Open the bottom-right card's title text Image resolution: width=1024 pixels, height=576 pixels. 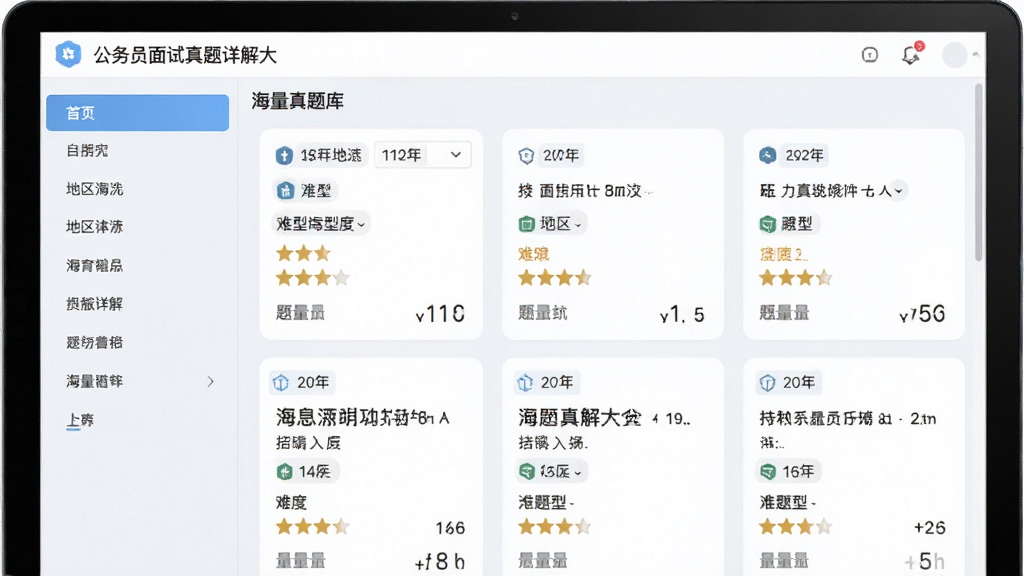click(x=848, y=419)
